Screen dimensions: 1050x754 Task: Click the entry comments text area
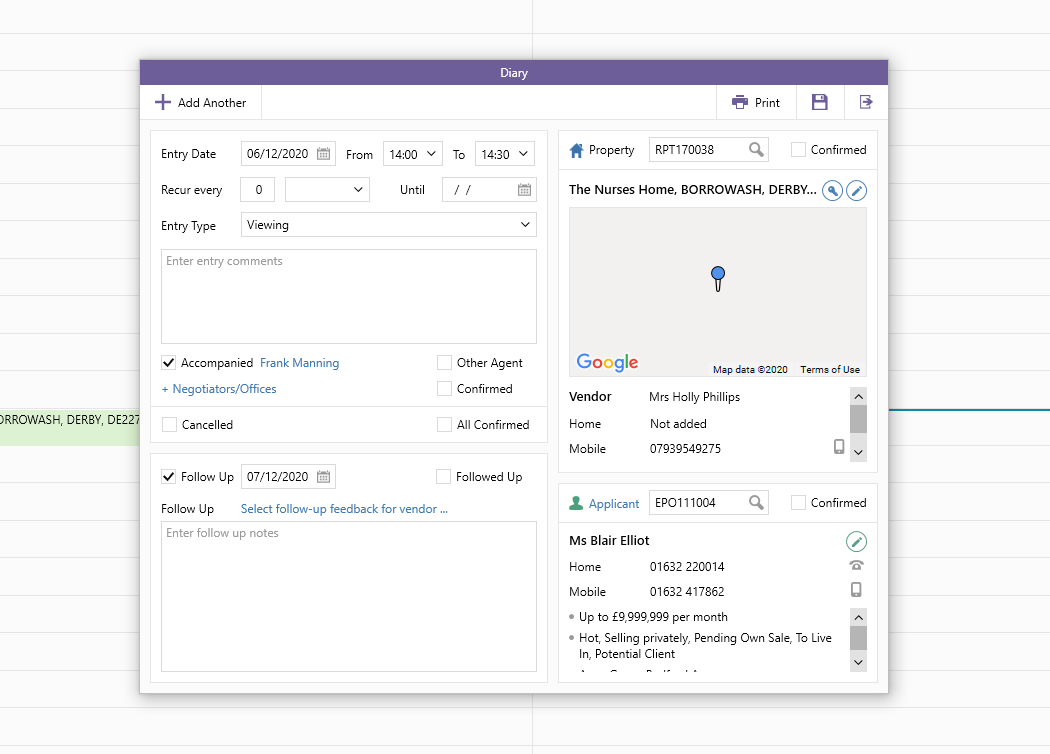tap(349, 297)
